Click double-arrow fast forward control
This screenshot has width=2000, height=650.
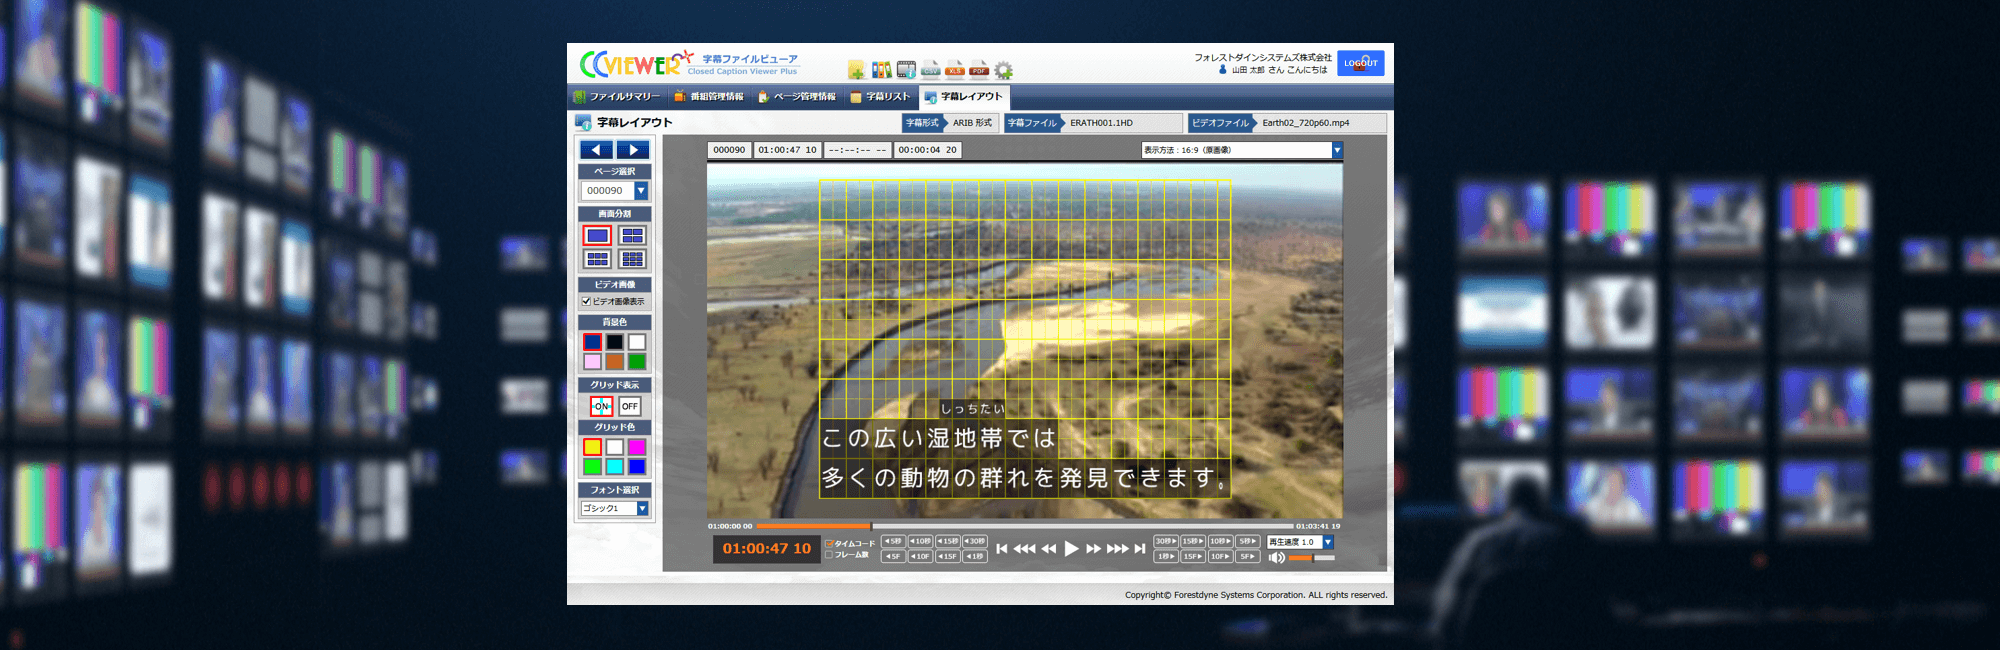point(1093,549)
